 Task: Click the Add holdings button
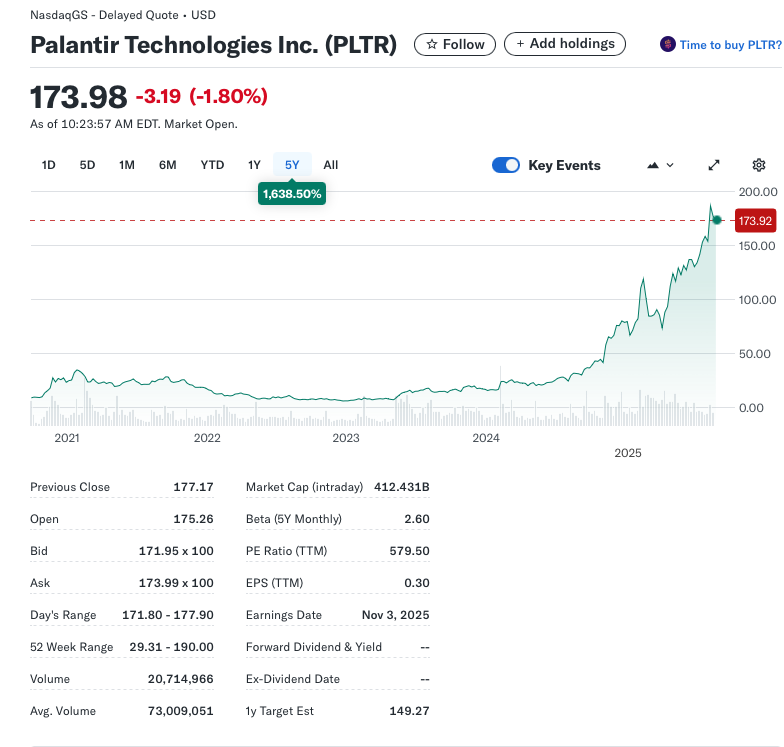point(565,44)
